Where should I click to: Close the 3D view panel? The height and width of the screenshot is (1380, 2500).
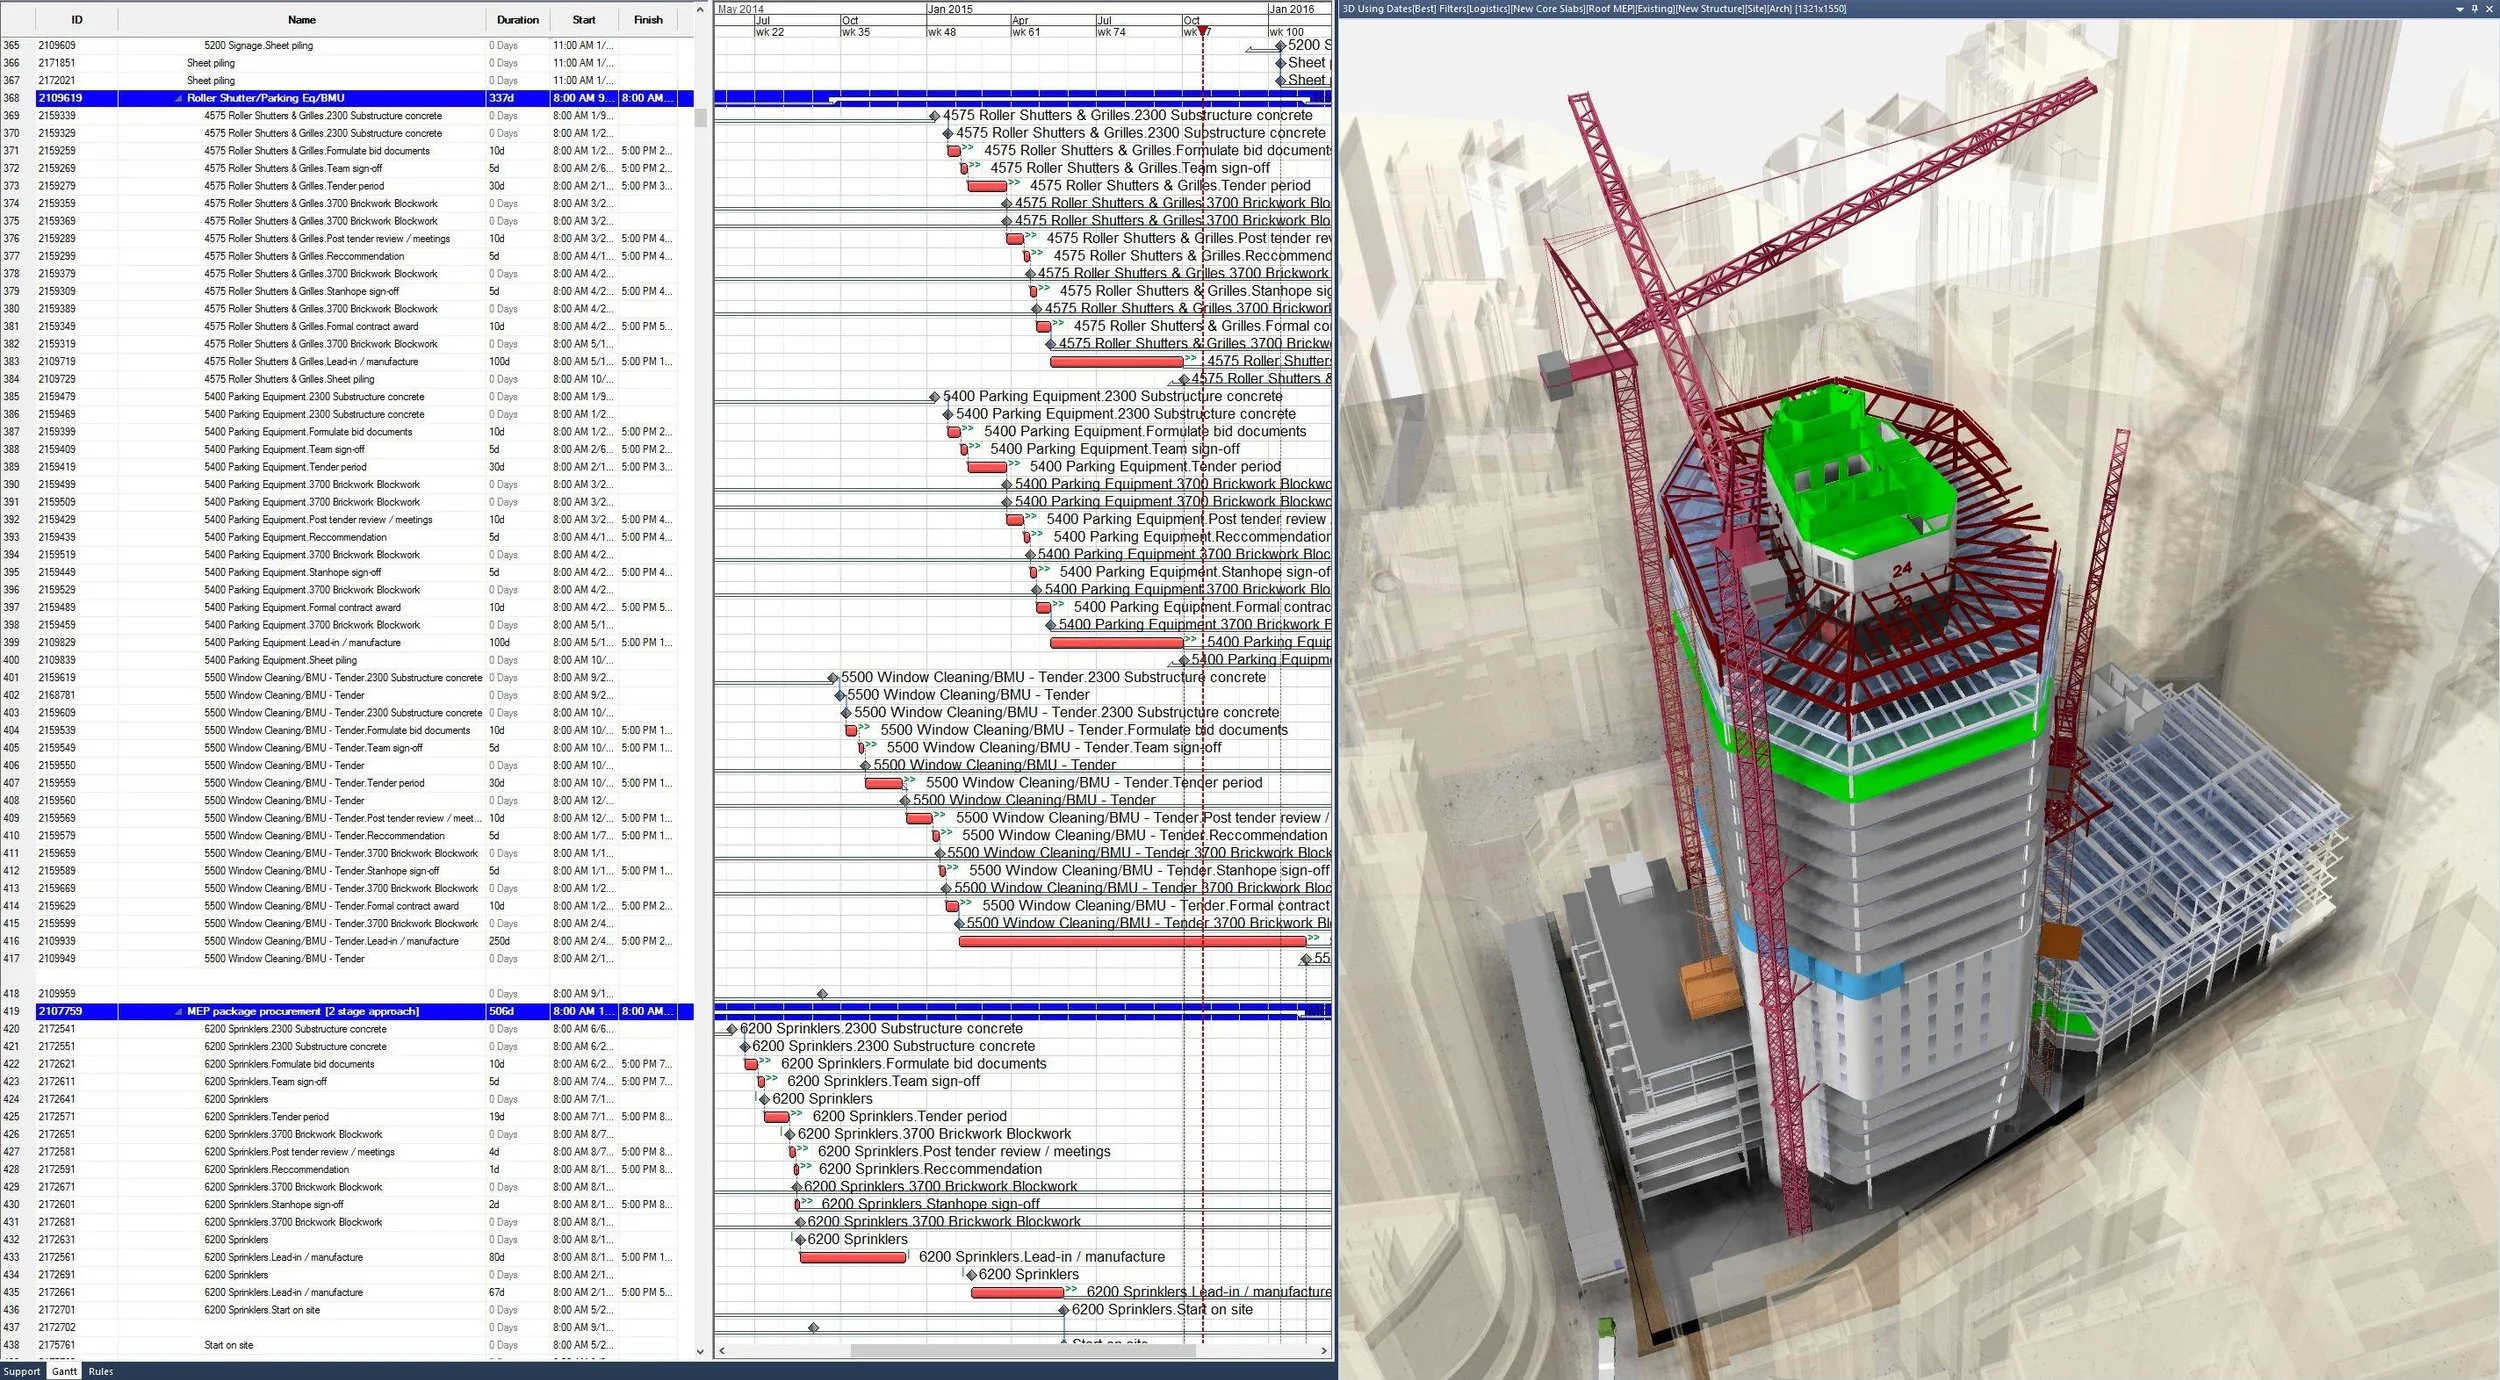pyautogui.click(x=2489, y=9)
